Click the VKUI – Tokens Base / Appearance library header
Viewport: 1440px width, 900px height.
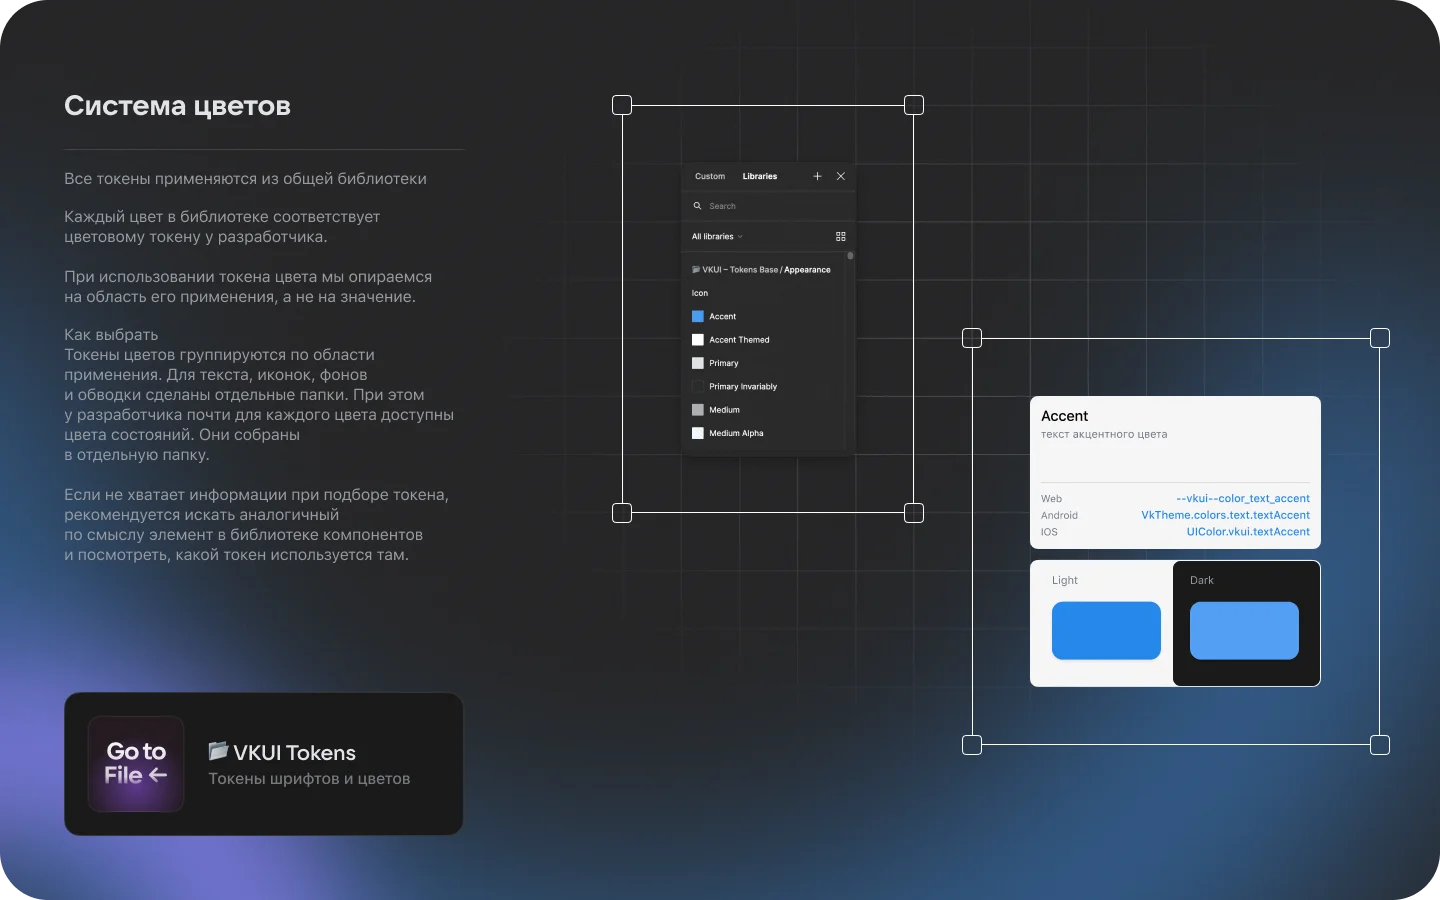click(763, 269)
